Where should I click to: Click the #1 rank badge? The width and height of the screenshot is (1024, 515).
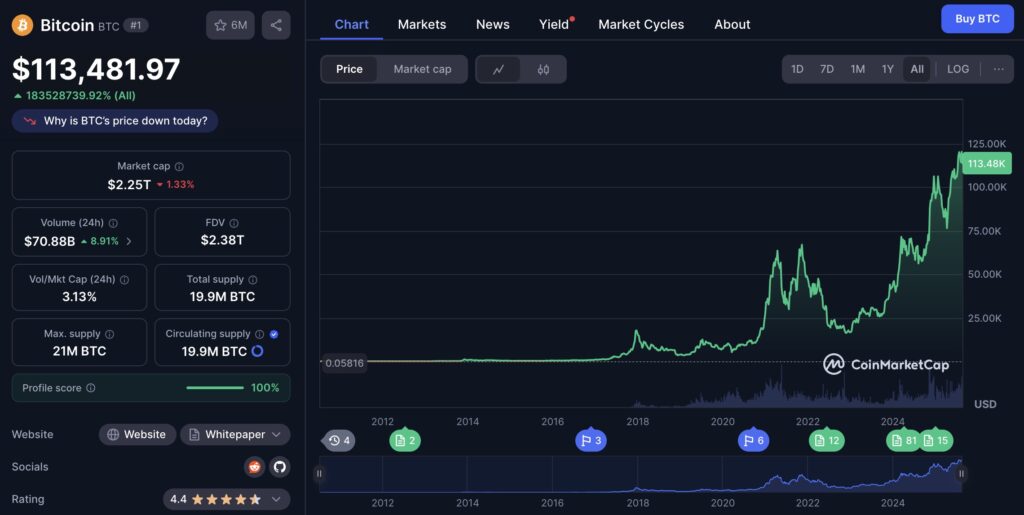pyautogui.click(x=136, y=25)
